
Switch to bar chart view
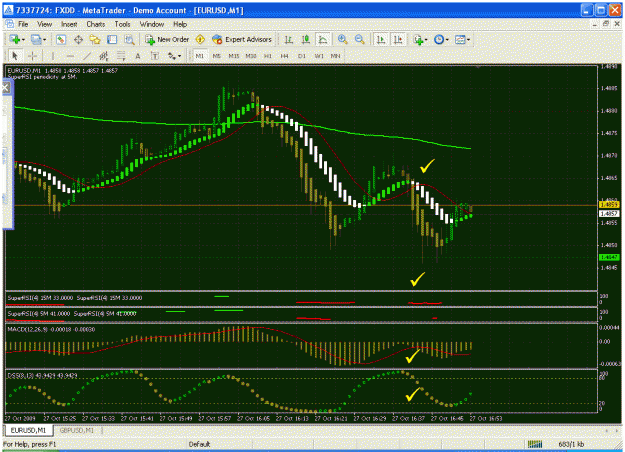pyautogui.click(x=289, y=39)
